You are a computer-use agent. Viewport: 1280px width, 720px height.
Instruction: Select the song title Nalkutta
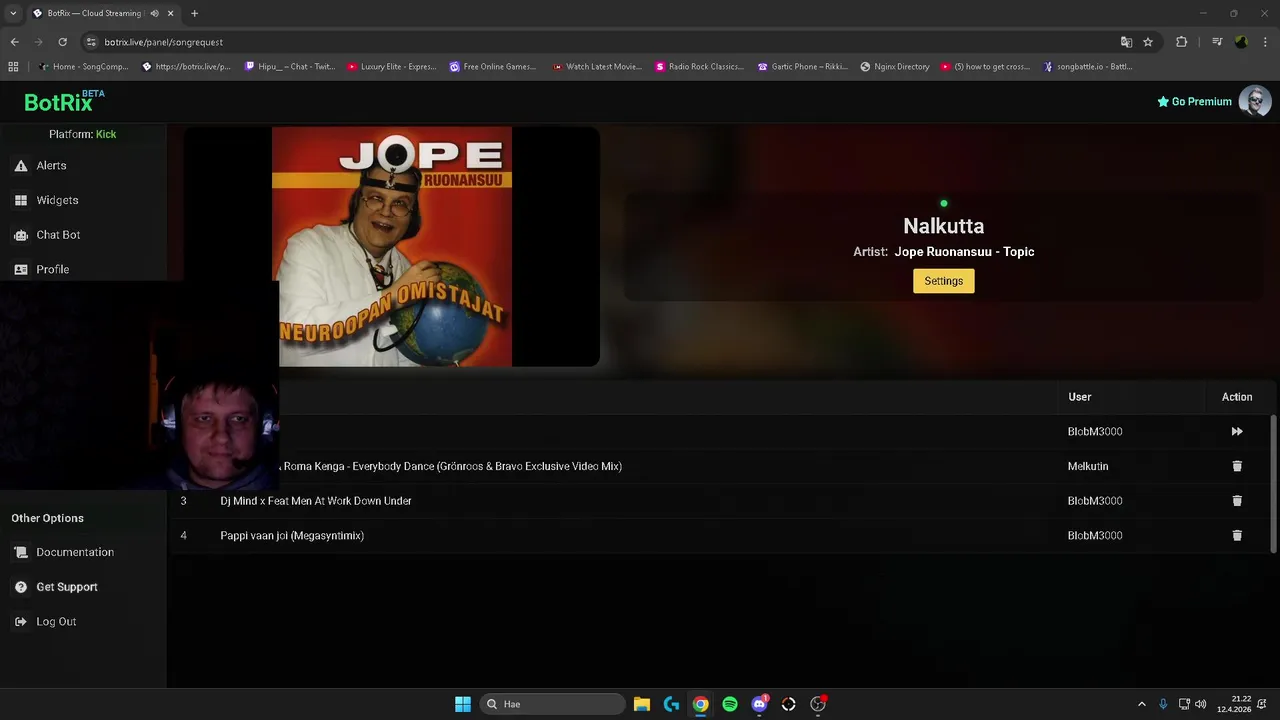pos(943,226)
